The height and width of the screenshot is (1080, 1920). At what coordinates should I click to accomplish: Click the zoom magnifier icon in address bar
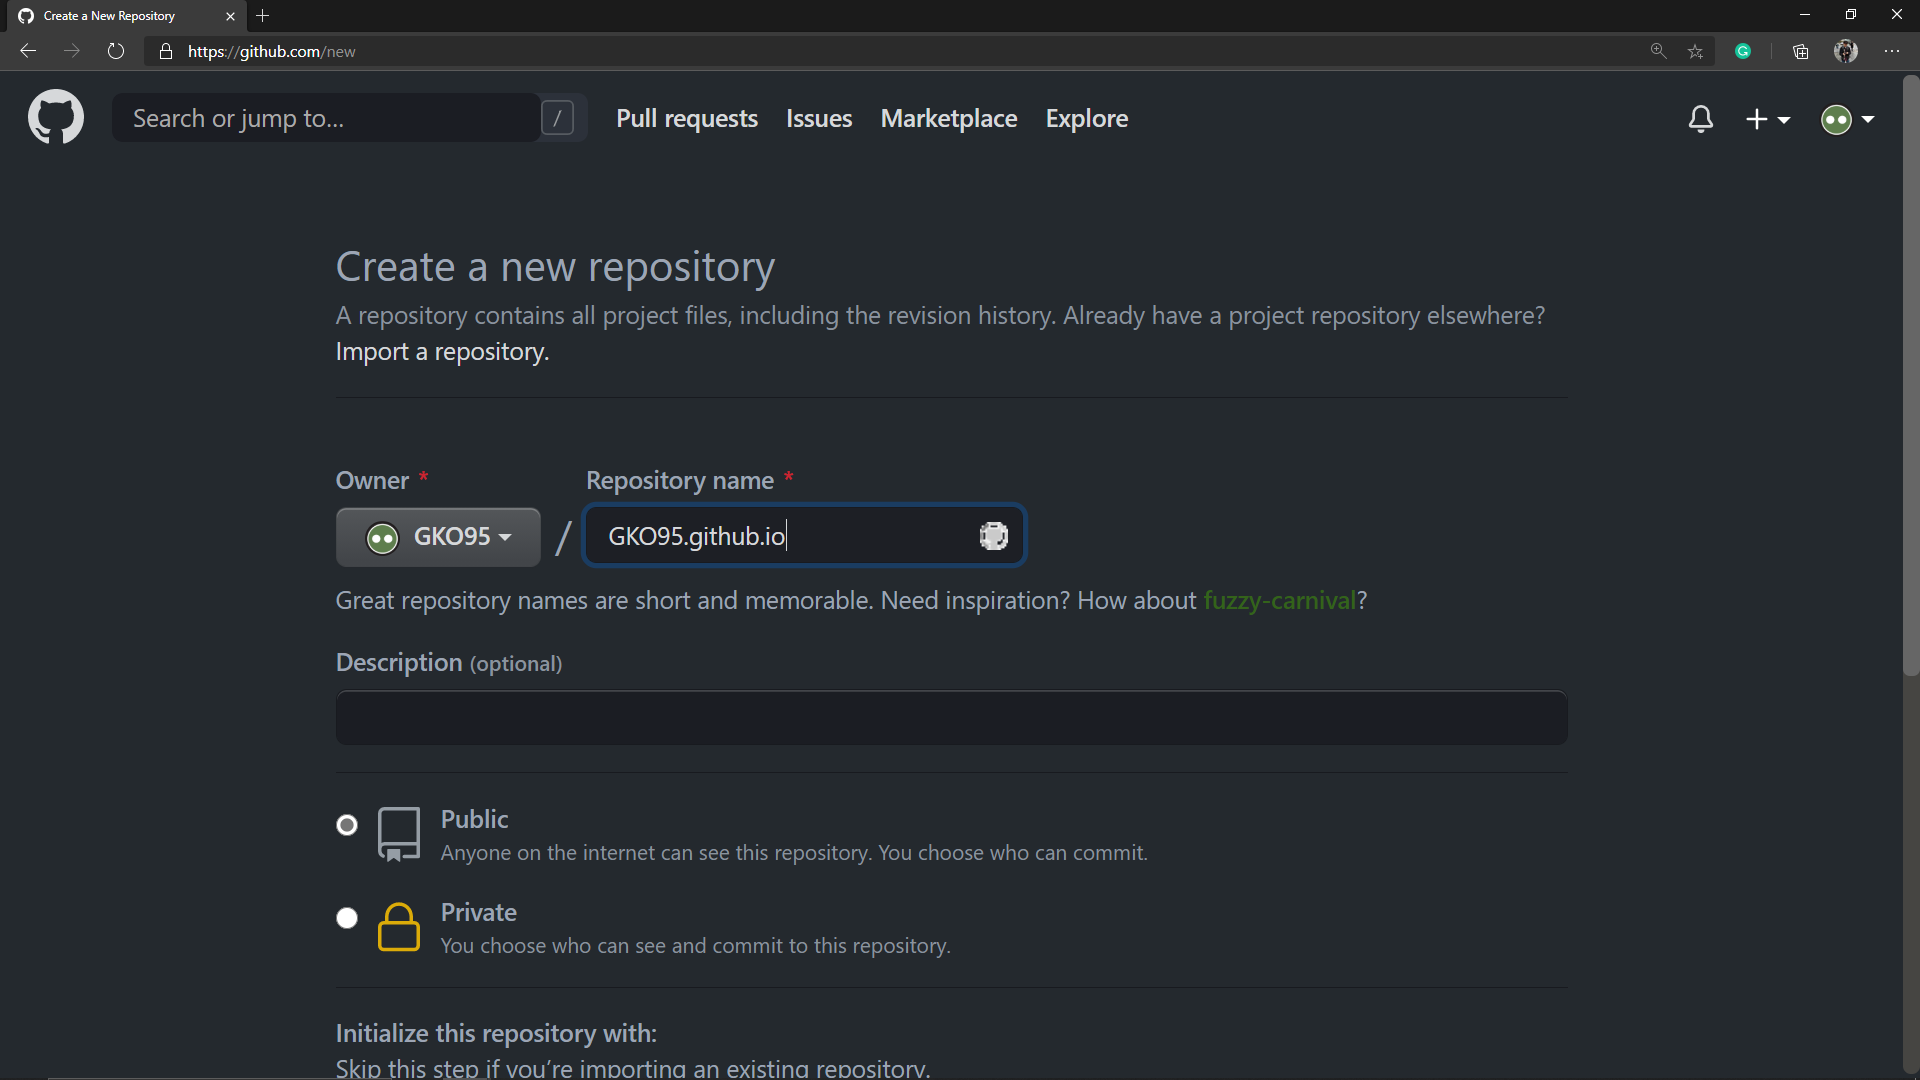[1658, 51]
